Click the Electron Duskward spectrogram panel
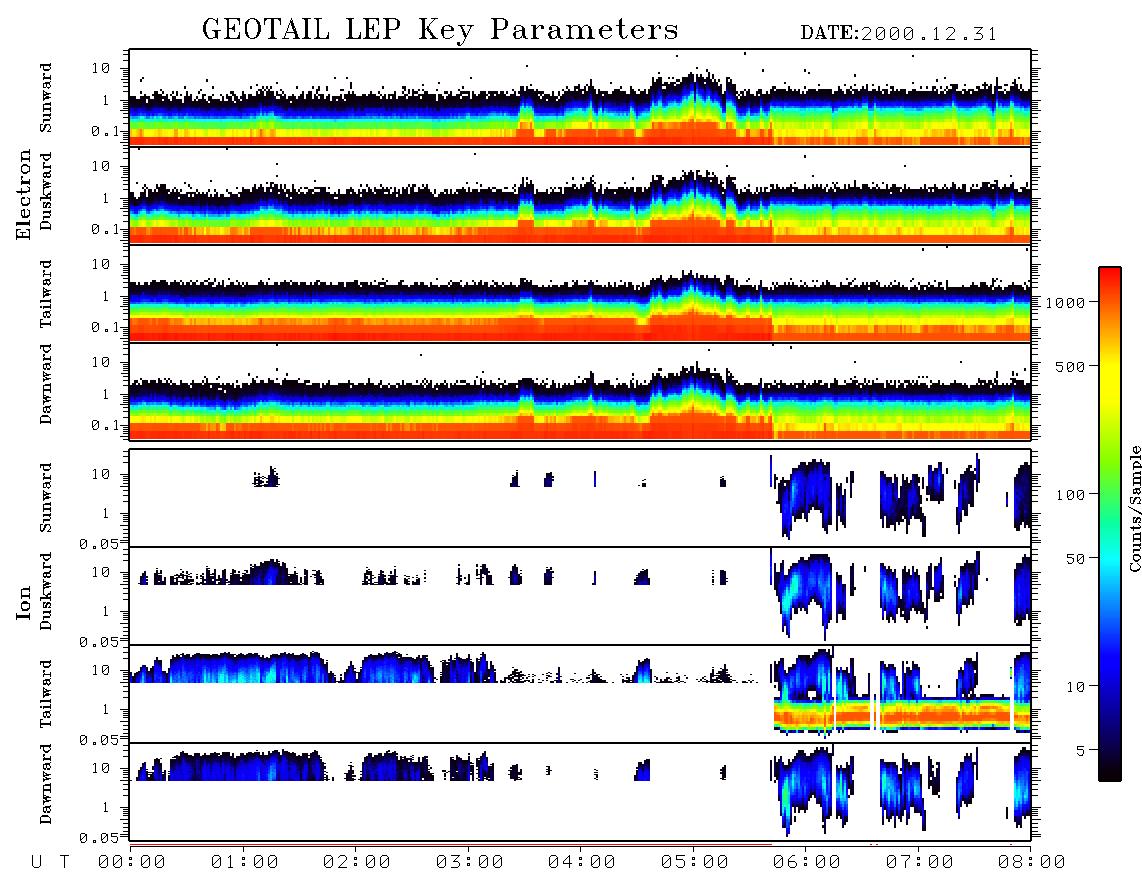Viewport: 1142px width, 880px height. click(580, 195)
